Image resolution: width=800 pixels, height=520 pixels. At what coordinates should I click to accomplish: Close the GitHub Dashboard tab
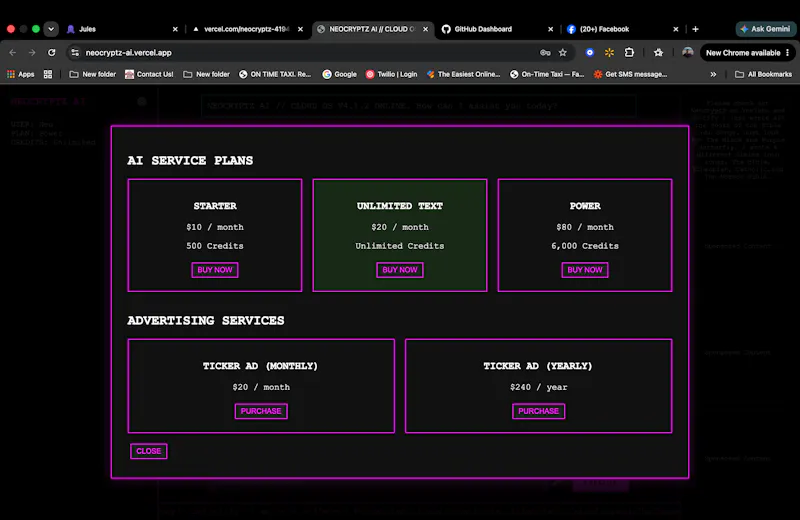(551, 29)
